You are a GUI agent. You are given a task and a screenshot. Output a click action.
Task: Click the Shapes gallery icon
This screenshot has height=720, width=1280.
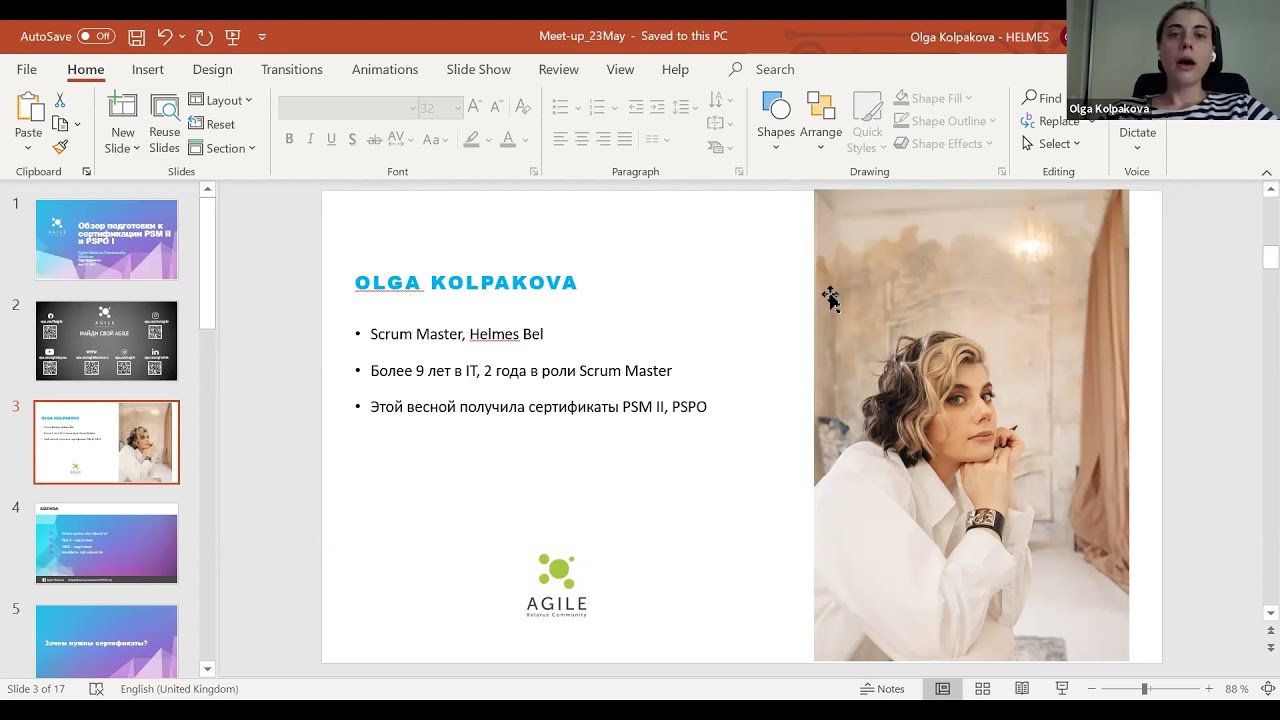click(x=776, y=107)
